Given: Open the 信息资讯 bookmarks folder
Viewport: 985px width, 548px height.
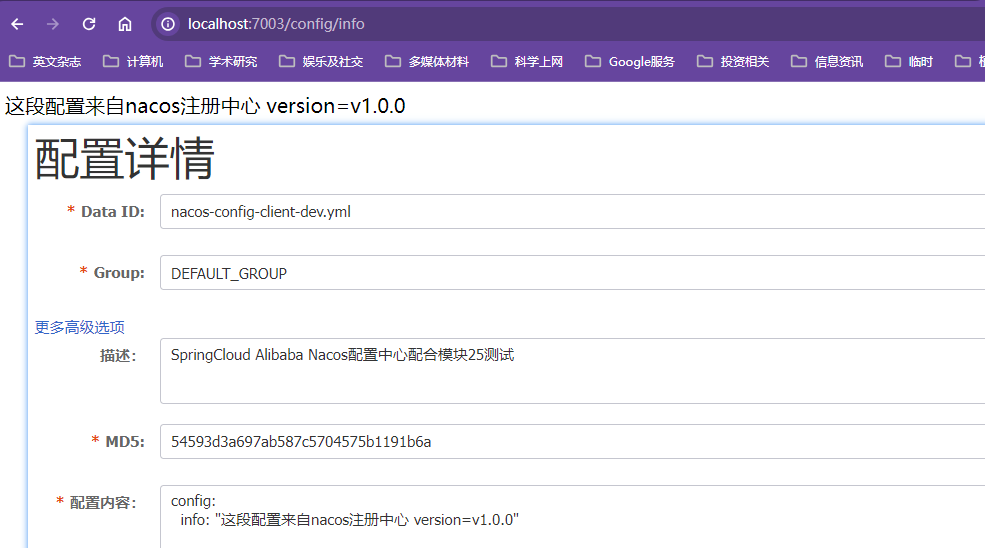Looking at the screenshot, I should coord(828,62).
